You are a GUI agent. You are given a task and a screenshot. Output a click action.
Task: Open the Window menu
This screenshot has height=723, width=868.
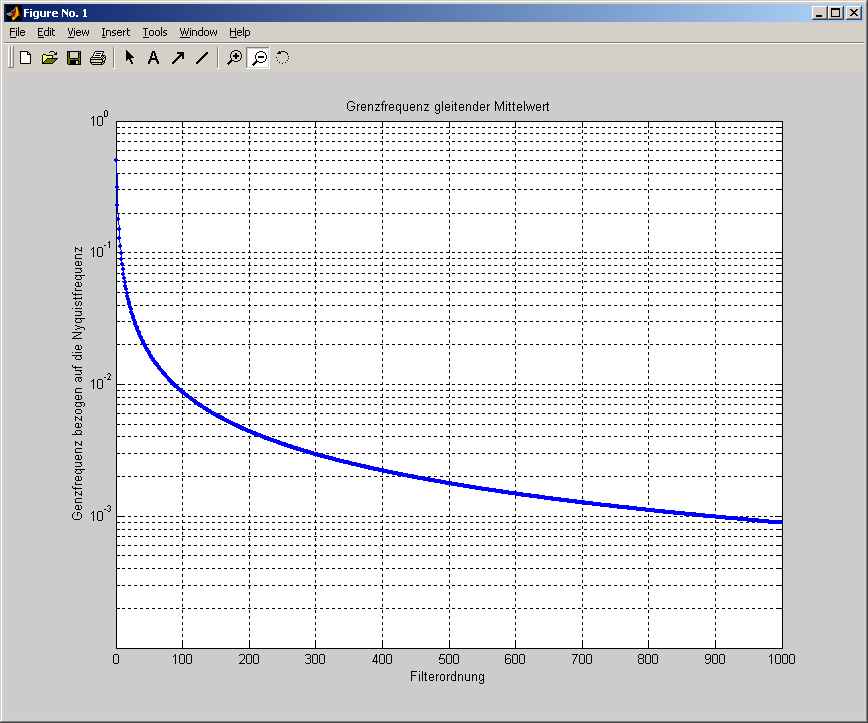[x=198, y=32]
